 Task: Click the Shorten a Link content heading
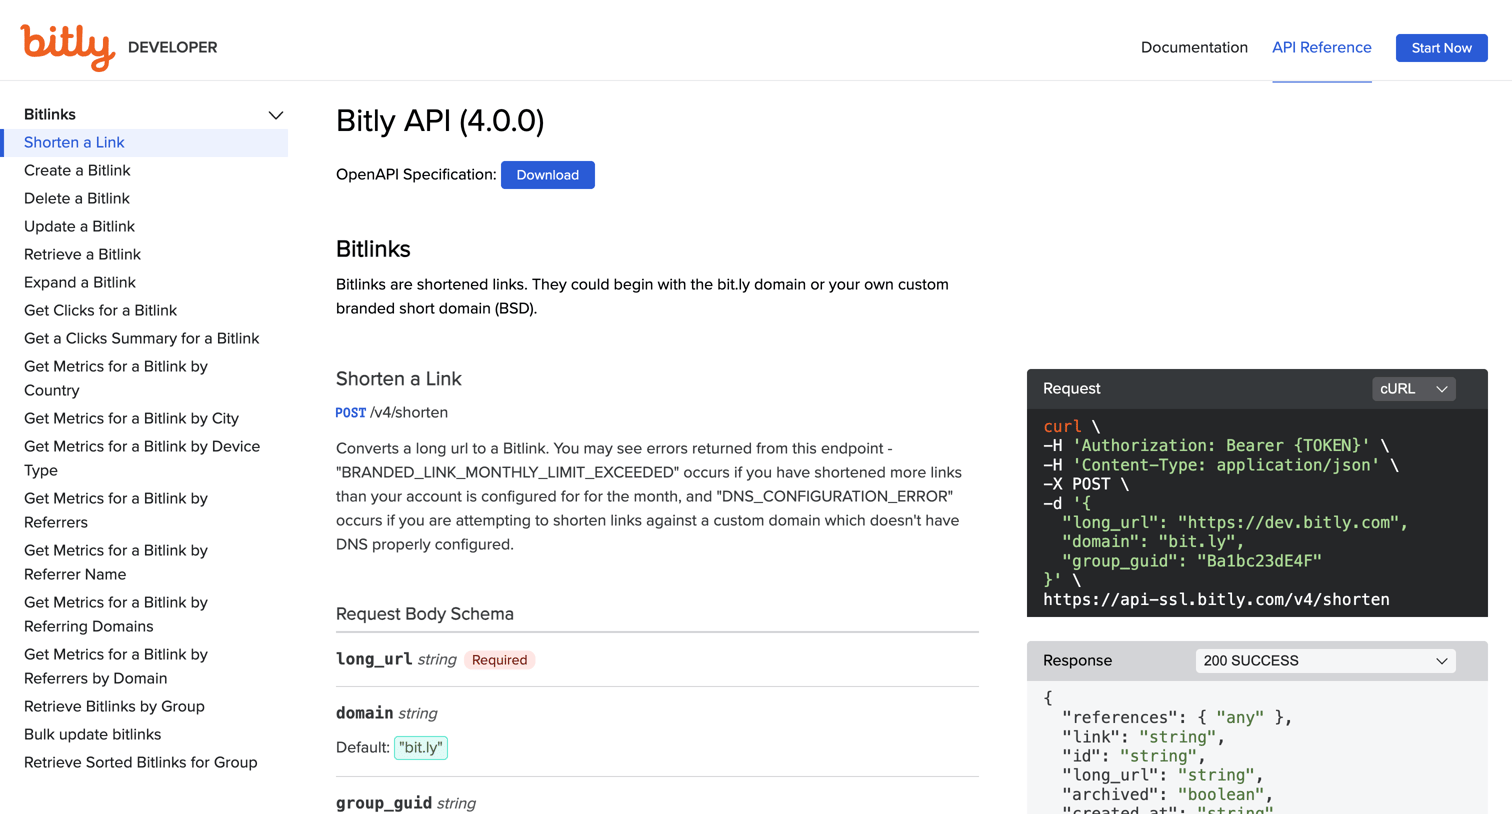click(398, 379)
